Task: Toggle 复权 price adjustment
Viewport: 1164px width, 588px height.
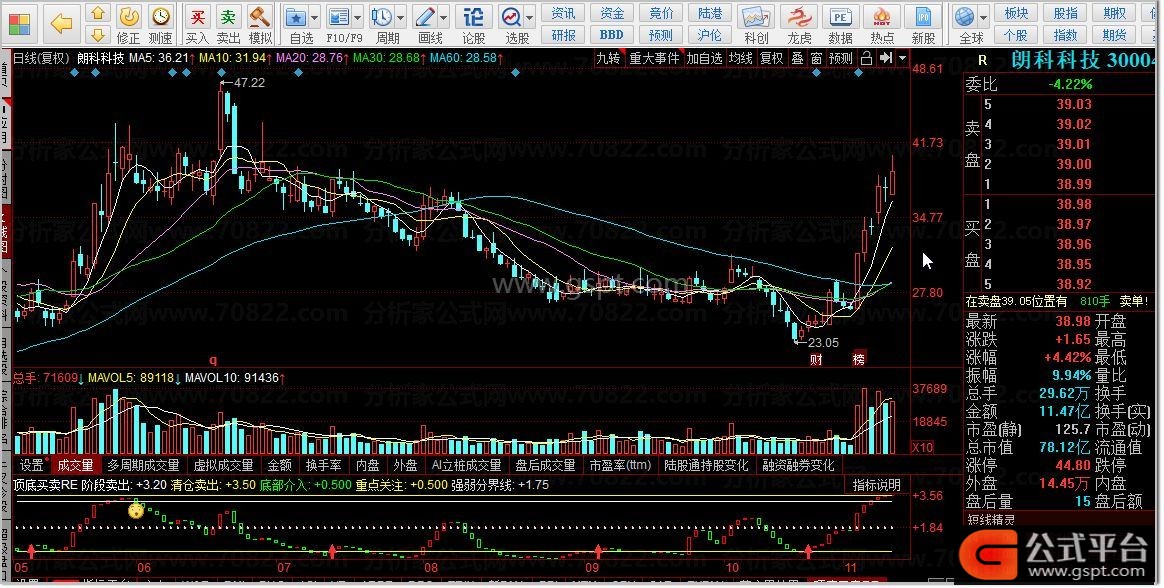Action: (772, 58)
